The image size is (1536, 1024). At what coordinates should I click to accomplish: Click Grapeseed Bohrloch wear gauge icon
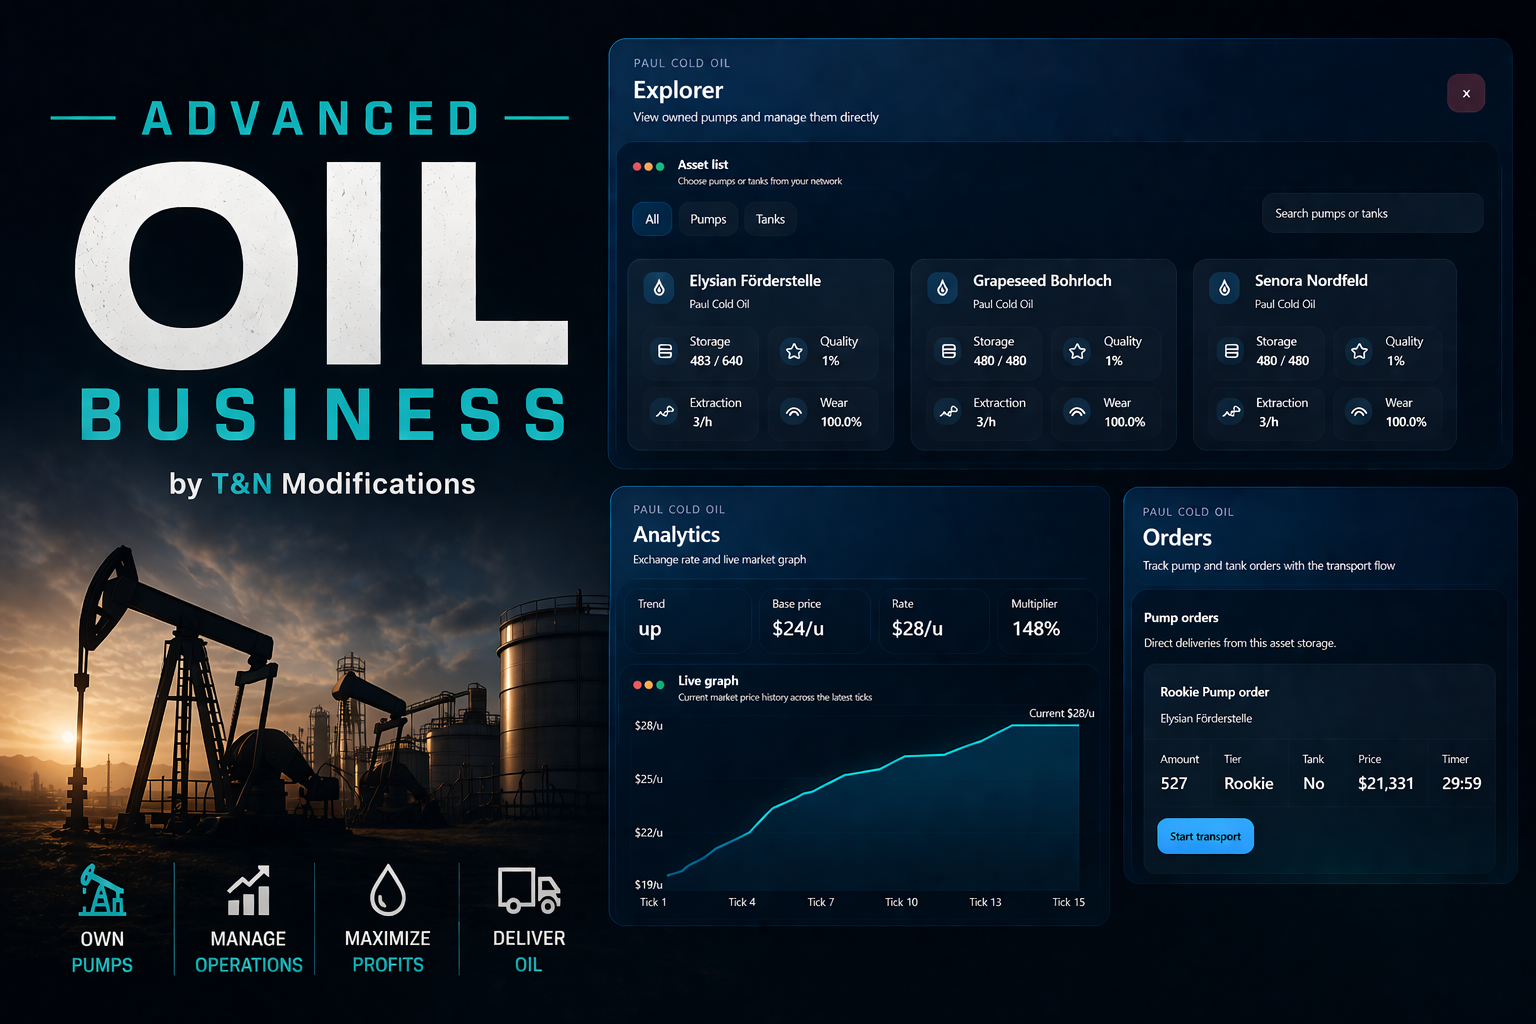click(1077, 412)
